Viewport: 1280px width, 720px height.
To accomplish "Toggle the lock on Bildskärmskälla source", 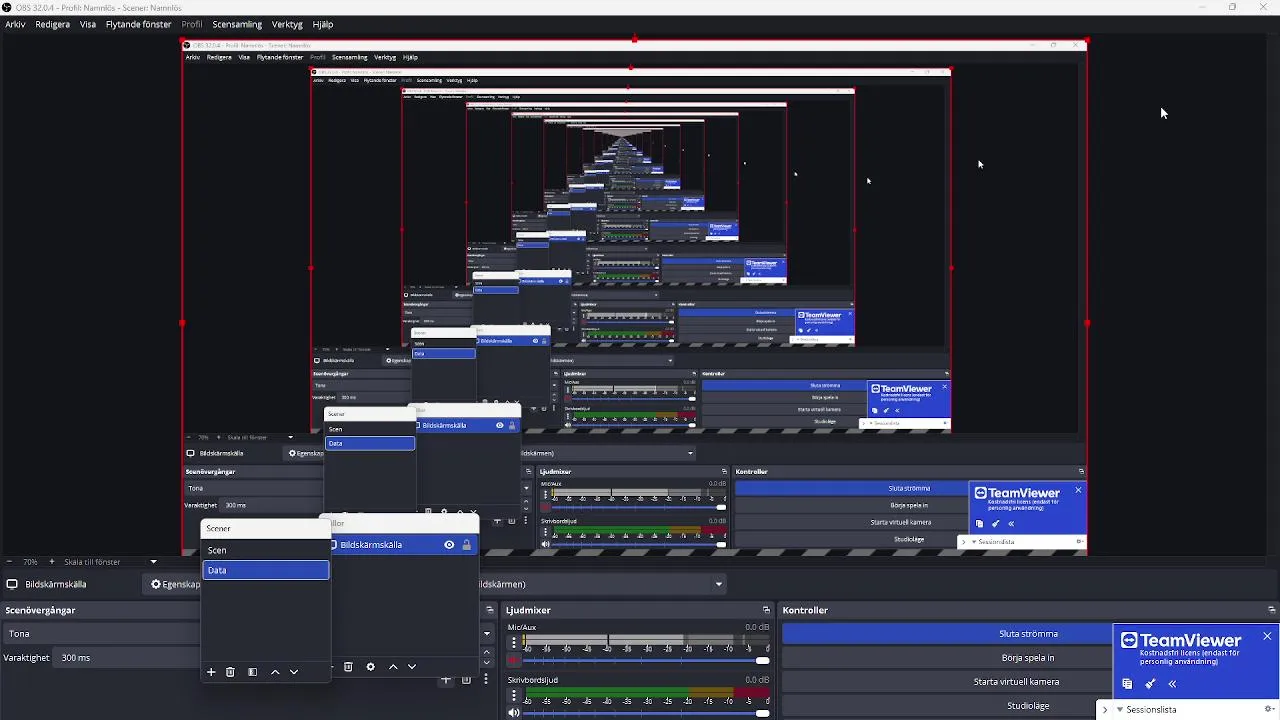I will [466, 545].
